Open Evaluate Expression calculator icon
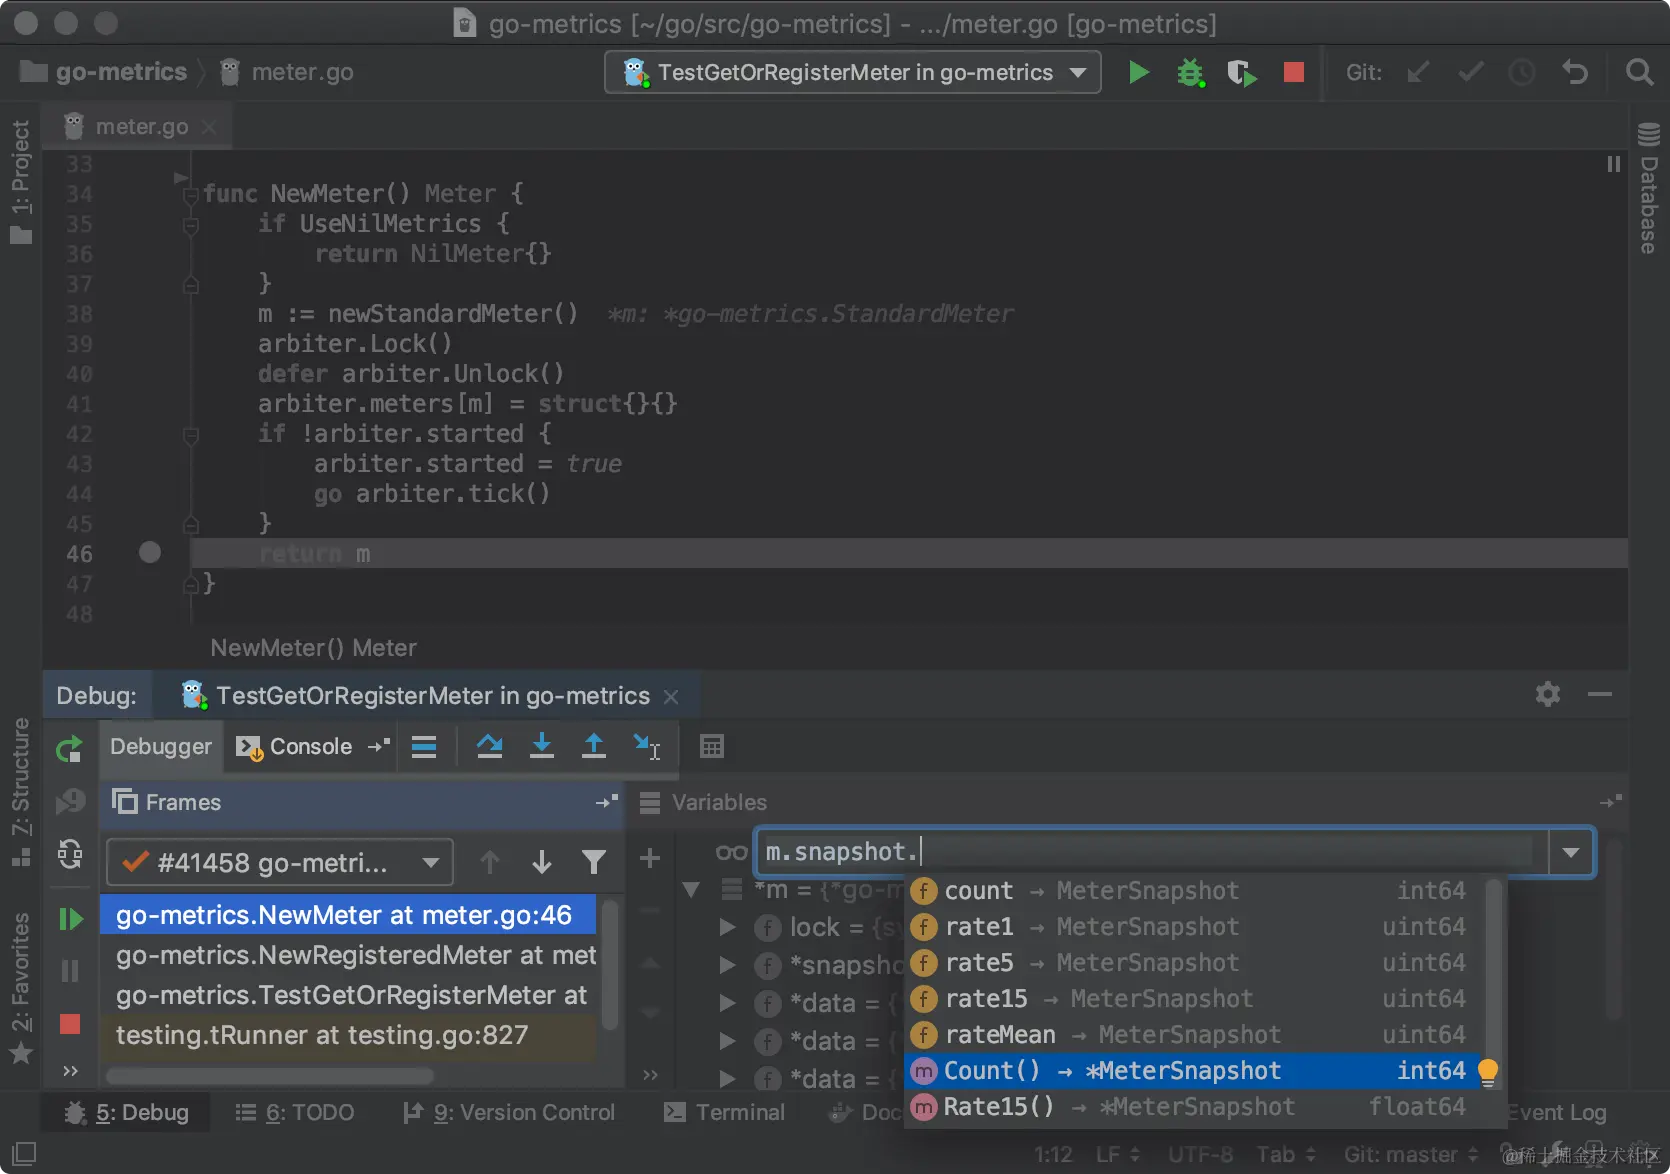The width and height of the screenshot is (1670, 1174). 712,747
